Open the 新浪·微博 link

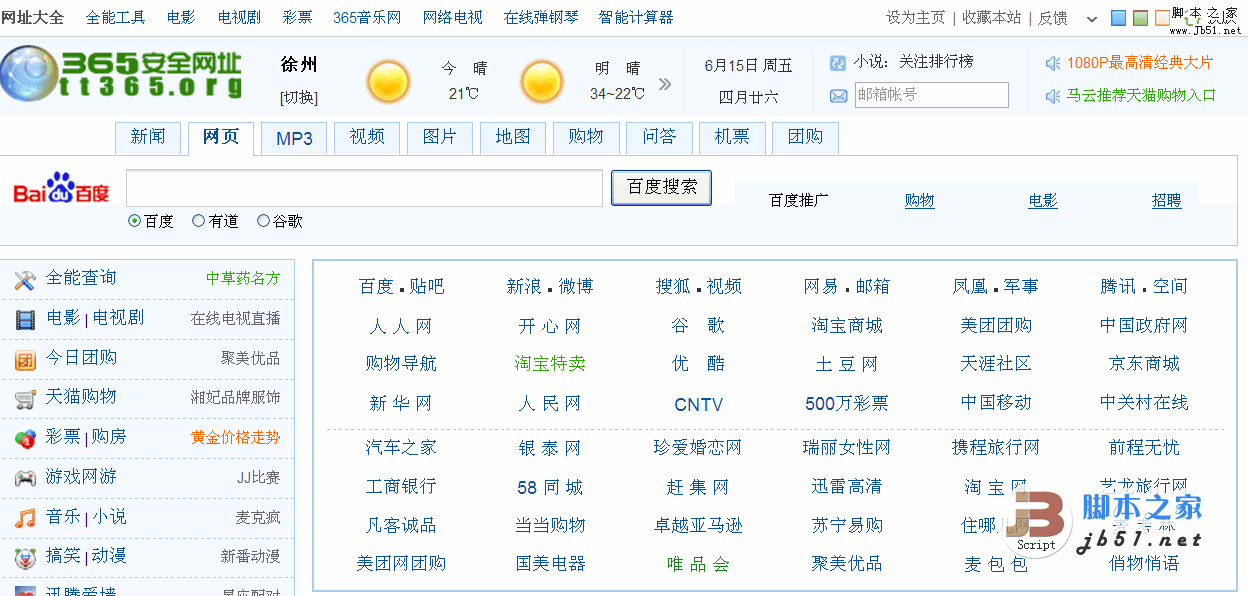point(550,287)
